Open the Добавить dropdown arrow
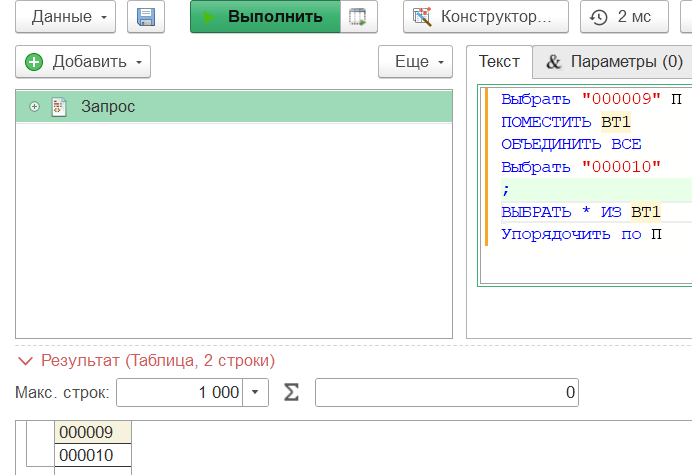 click(139, 62)
